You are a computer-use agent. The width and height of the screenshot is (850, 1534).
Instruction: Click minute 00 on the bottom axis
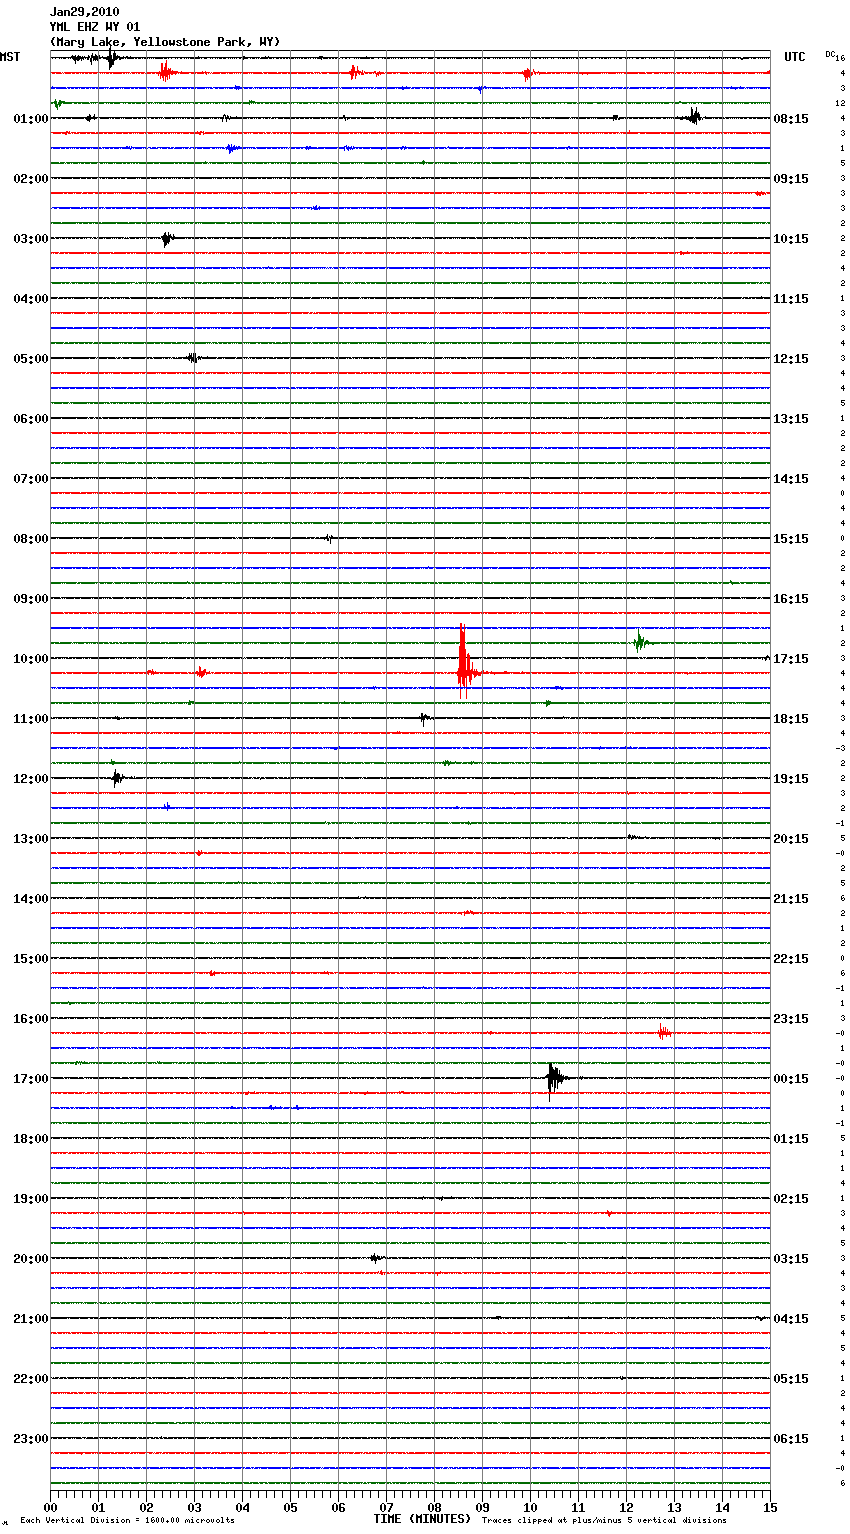(50, 1507)
